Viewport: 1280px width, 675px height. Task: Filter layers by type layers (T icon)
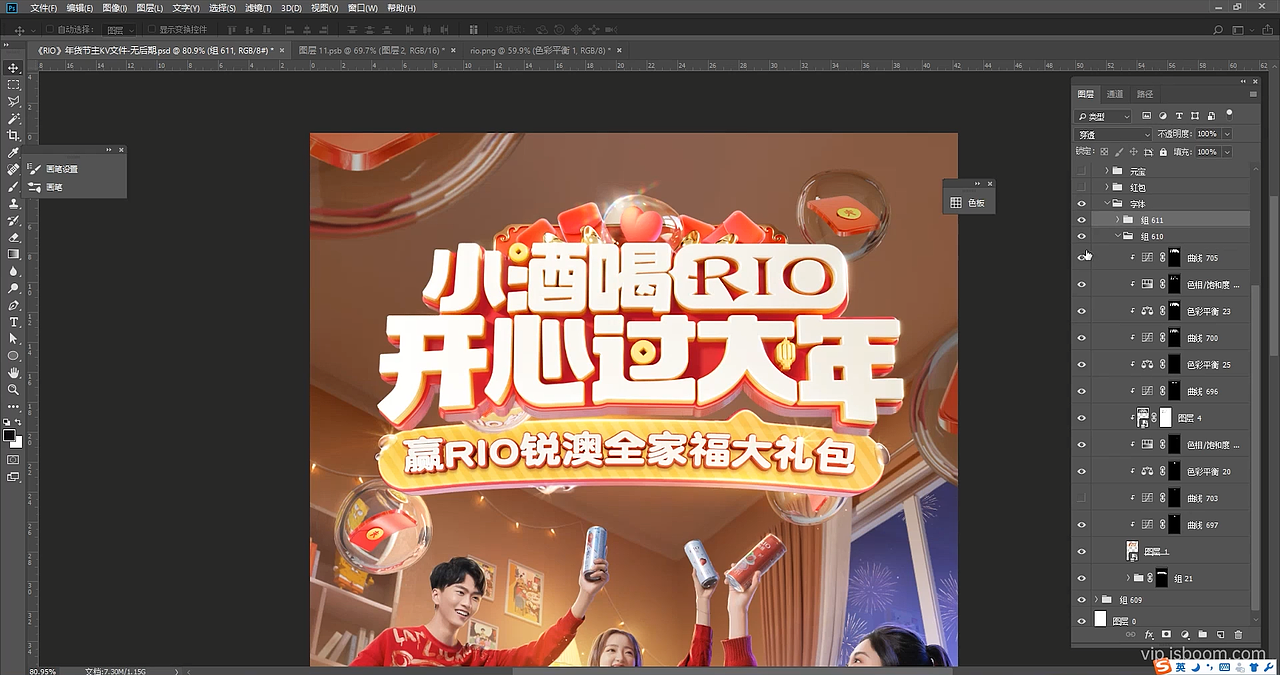1179,116
